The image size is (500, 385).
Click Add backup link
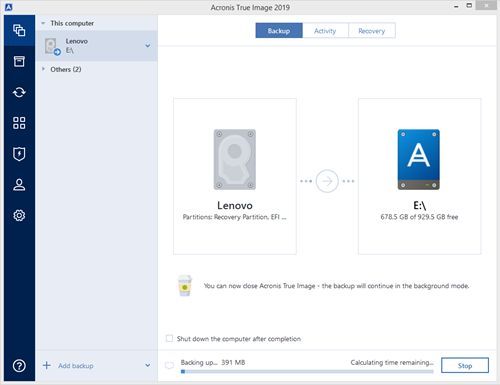click(x=76, y=366)
